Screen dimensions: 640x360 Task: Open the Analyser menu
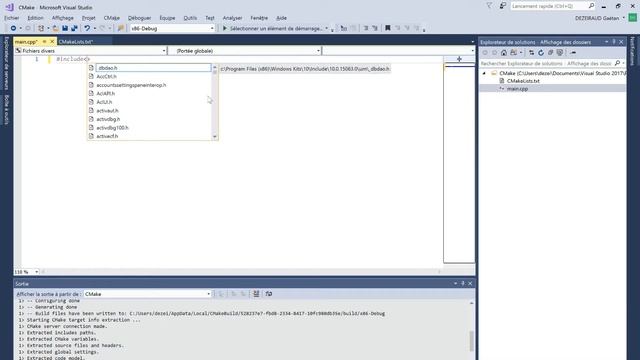[x=232, y=18]
